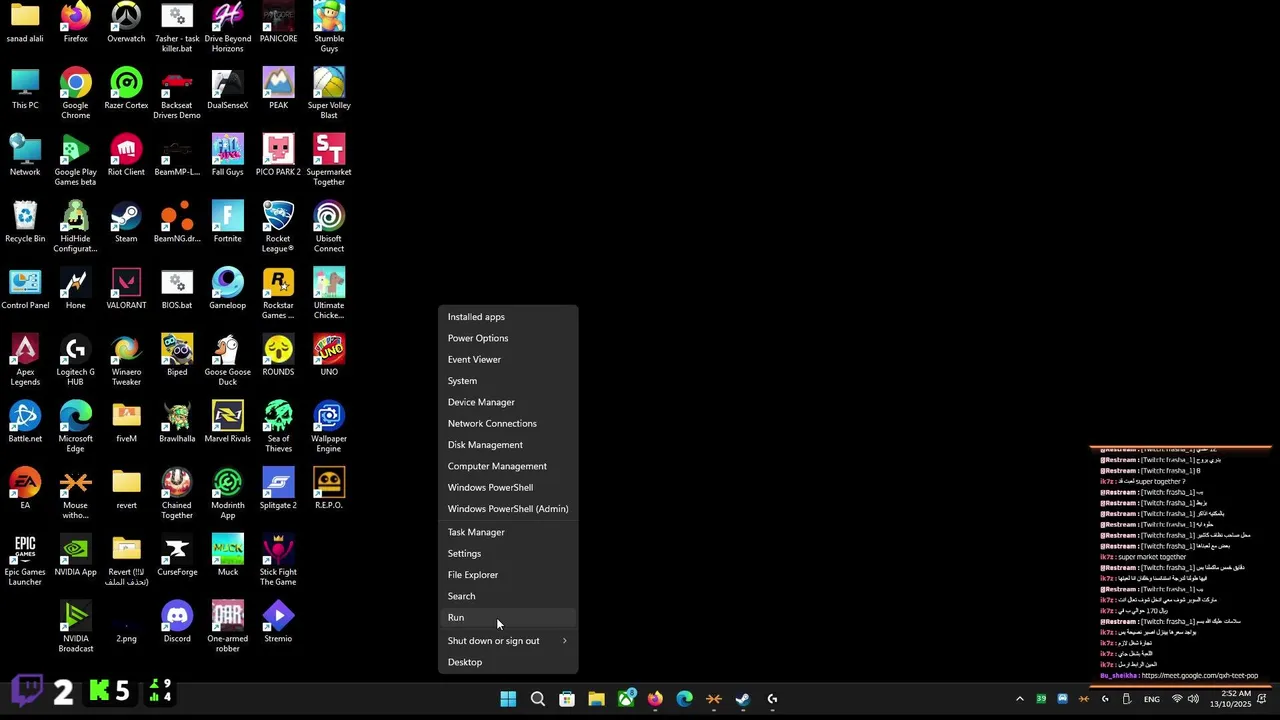1280x720 pixels.
Task: Open Microsoft Store taskbar icon
Action: (x=567, y=699)
